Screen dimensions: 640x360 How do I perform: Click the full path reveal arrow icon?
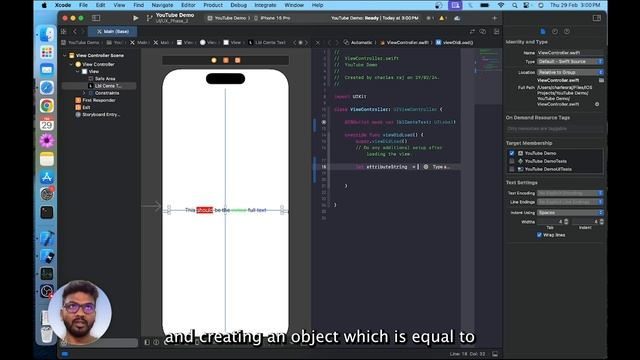pos(597,104)
